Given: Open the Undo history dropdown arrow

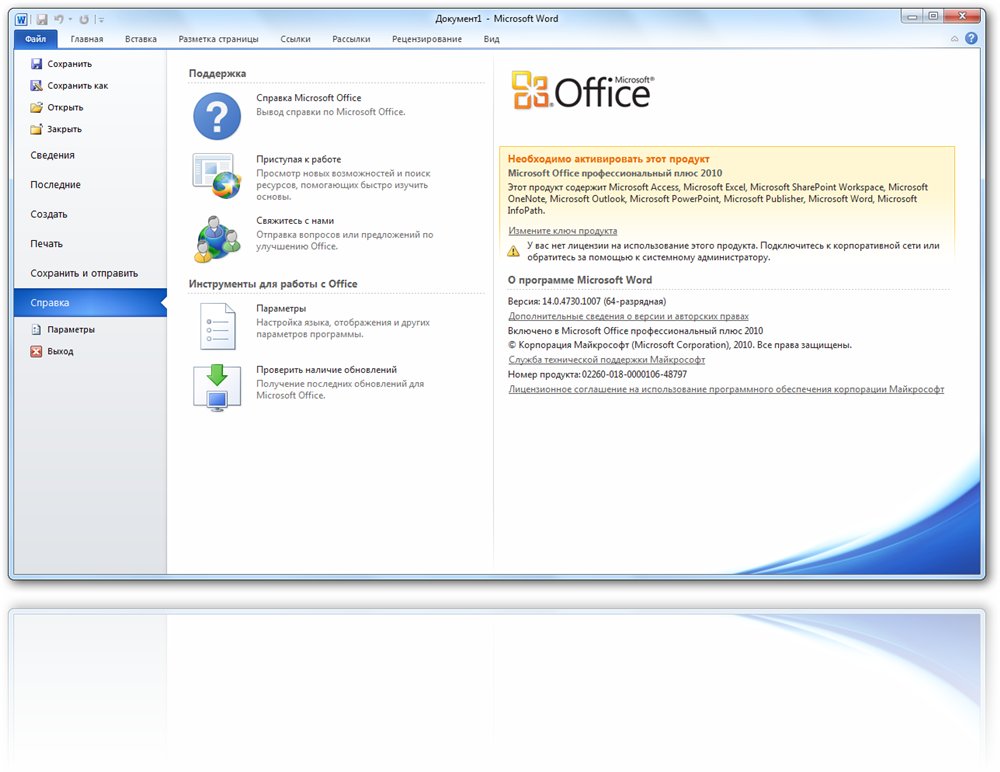Looking at the screenshot, I should [x=70, y=19].
